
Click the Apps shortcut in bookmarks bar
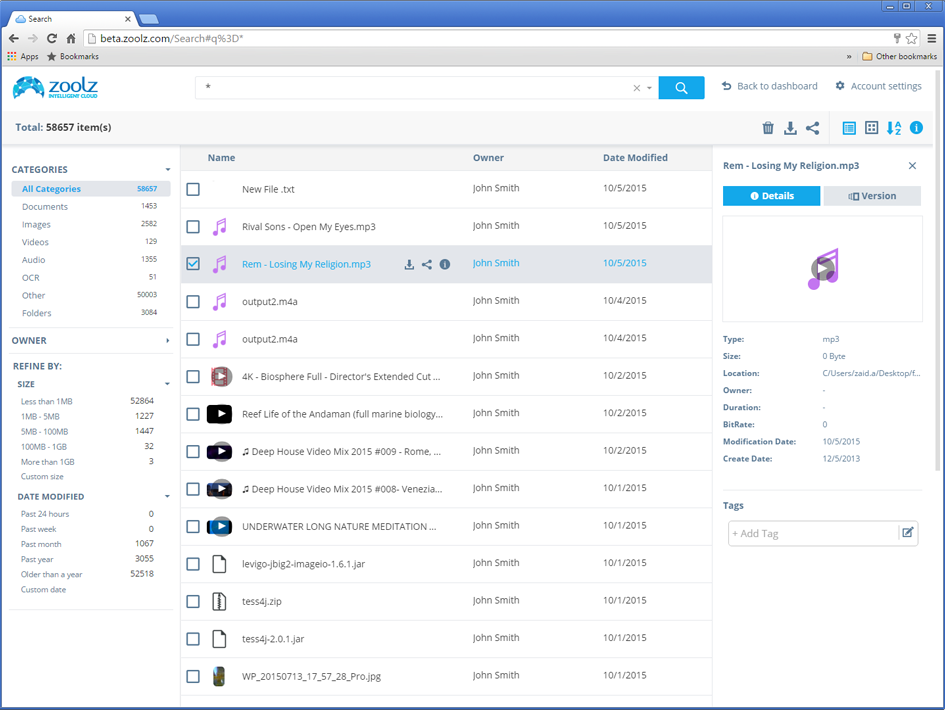coord(23,56)
